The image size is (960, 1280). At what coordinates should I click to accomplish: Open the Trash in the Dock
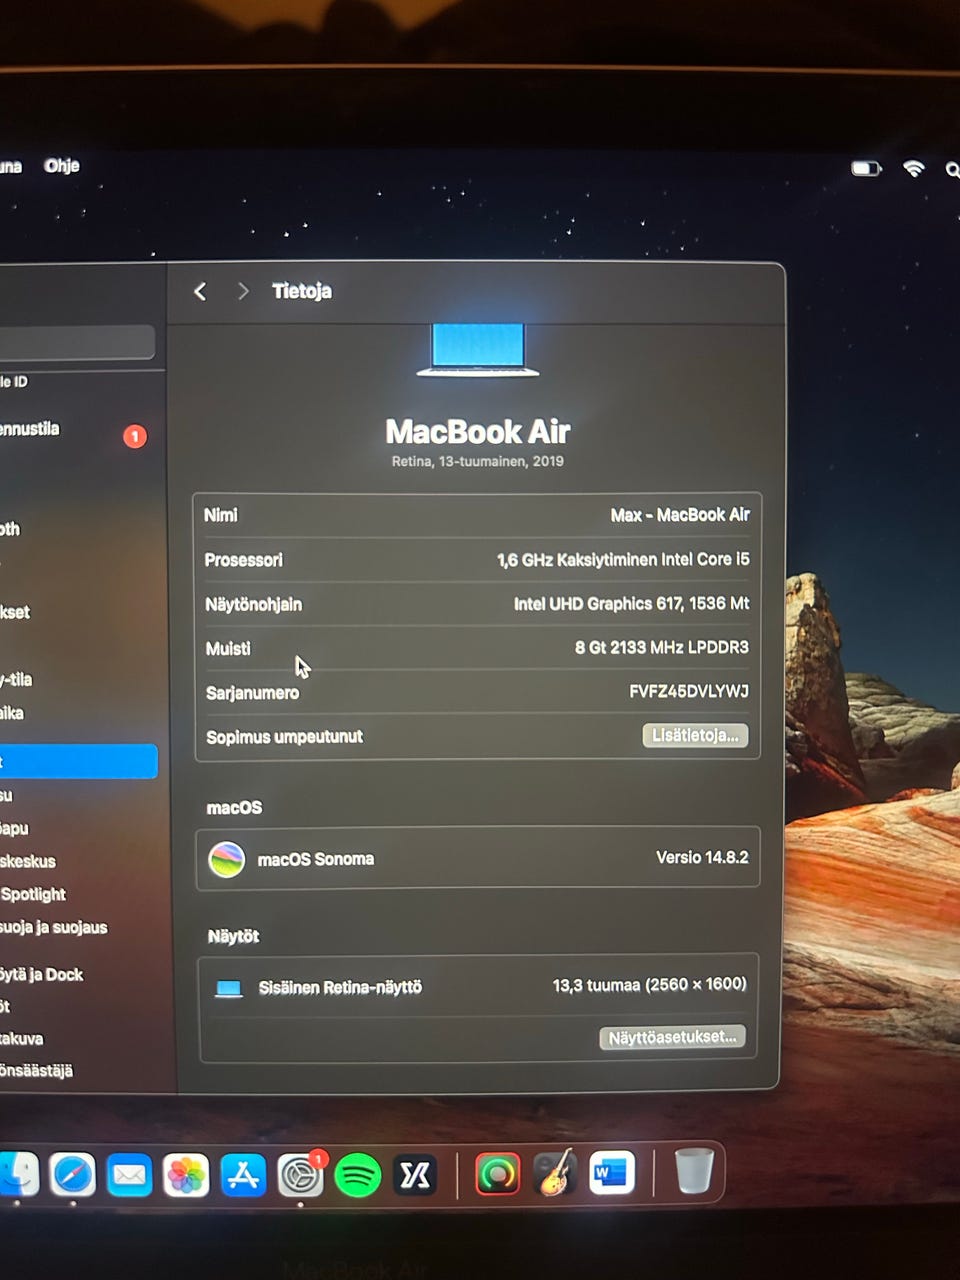pos(694,1171)
